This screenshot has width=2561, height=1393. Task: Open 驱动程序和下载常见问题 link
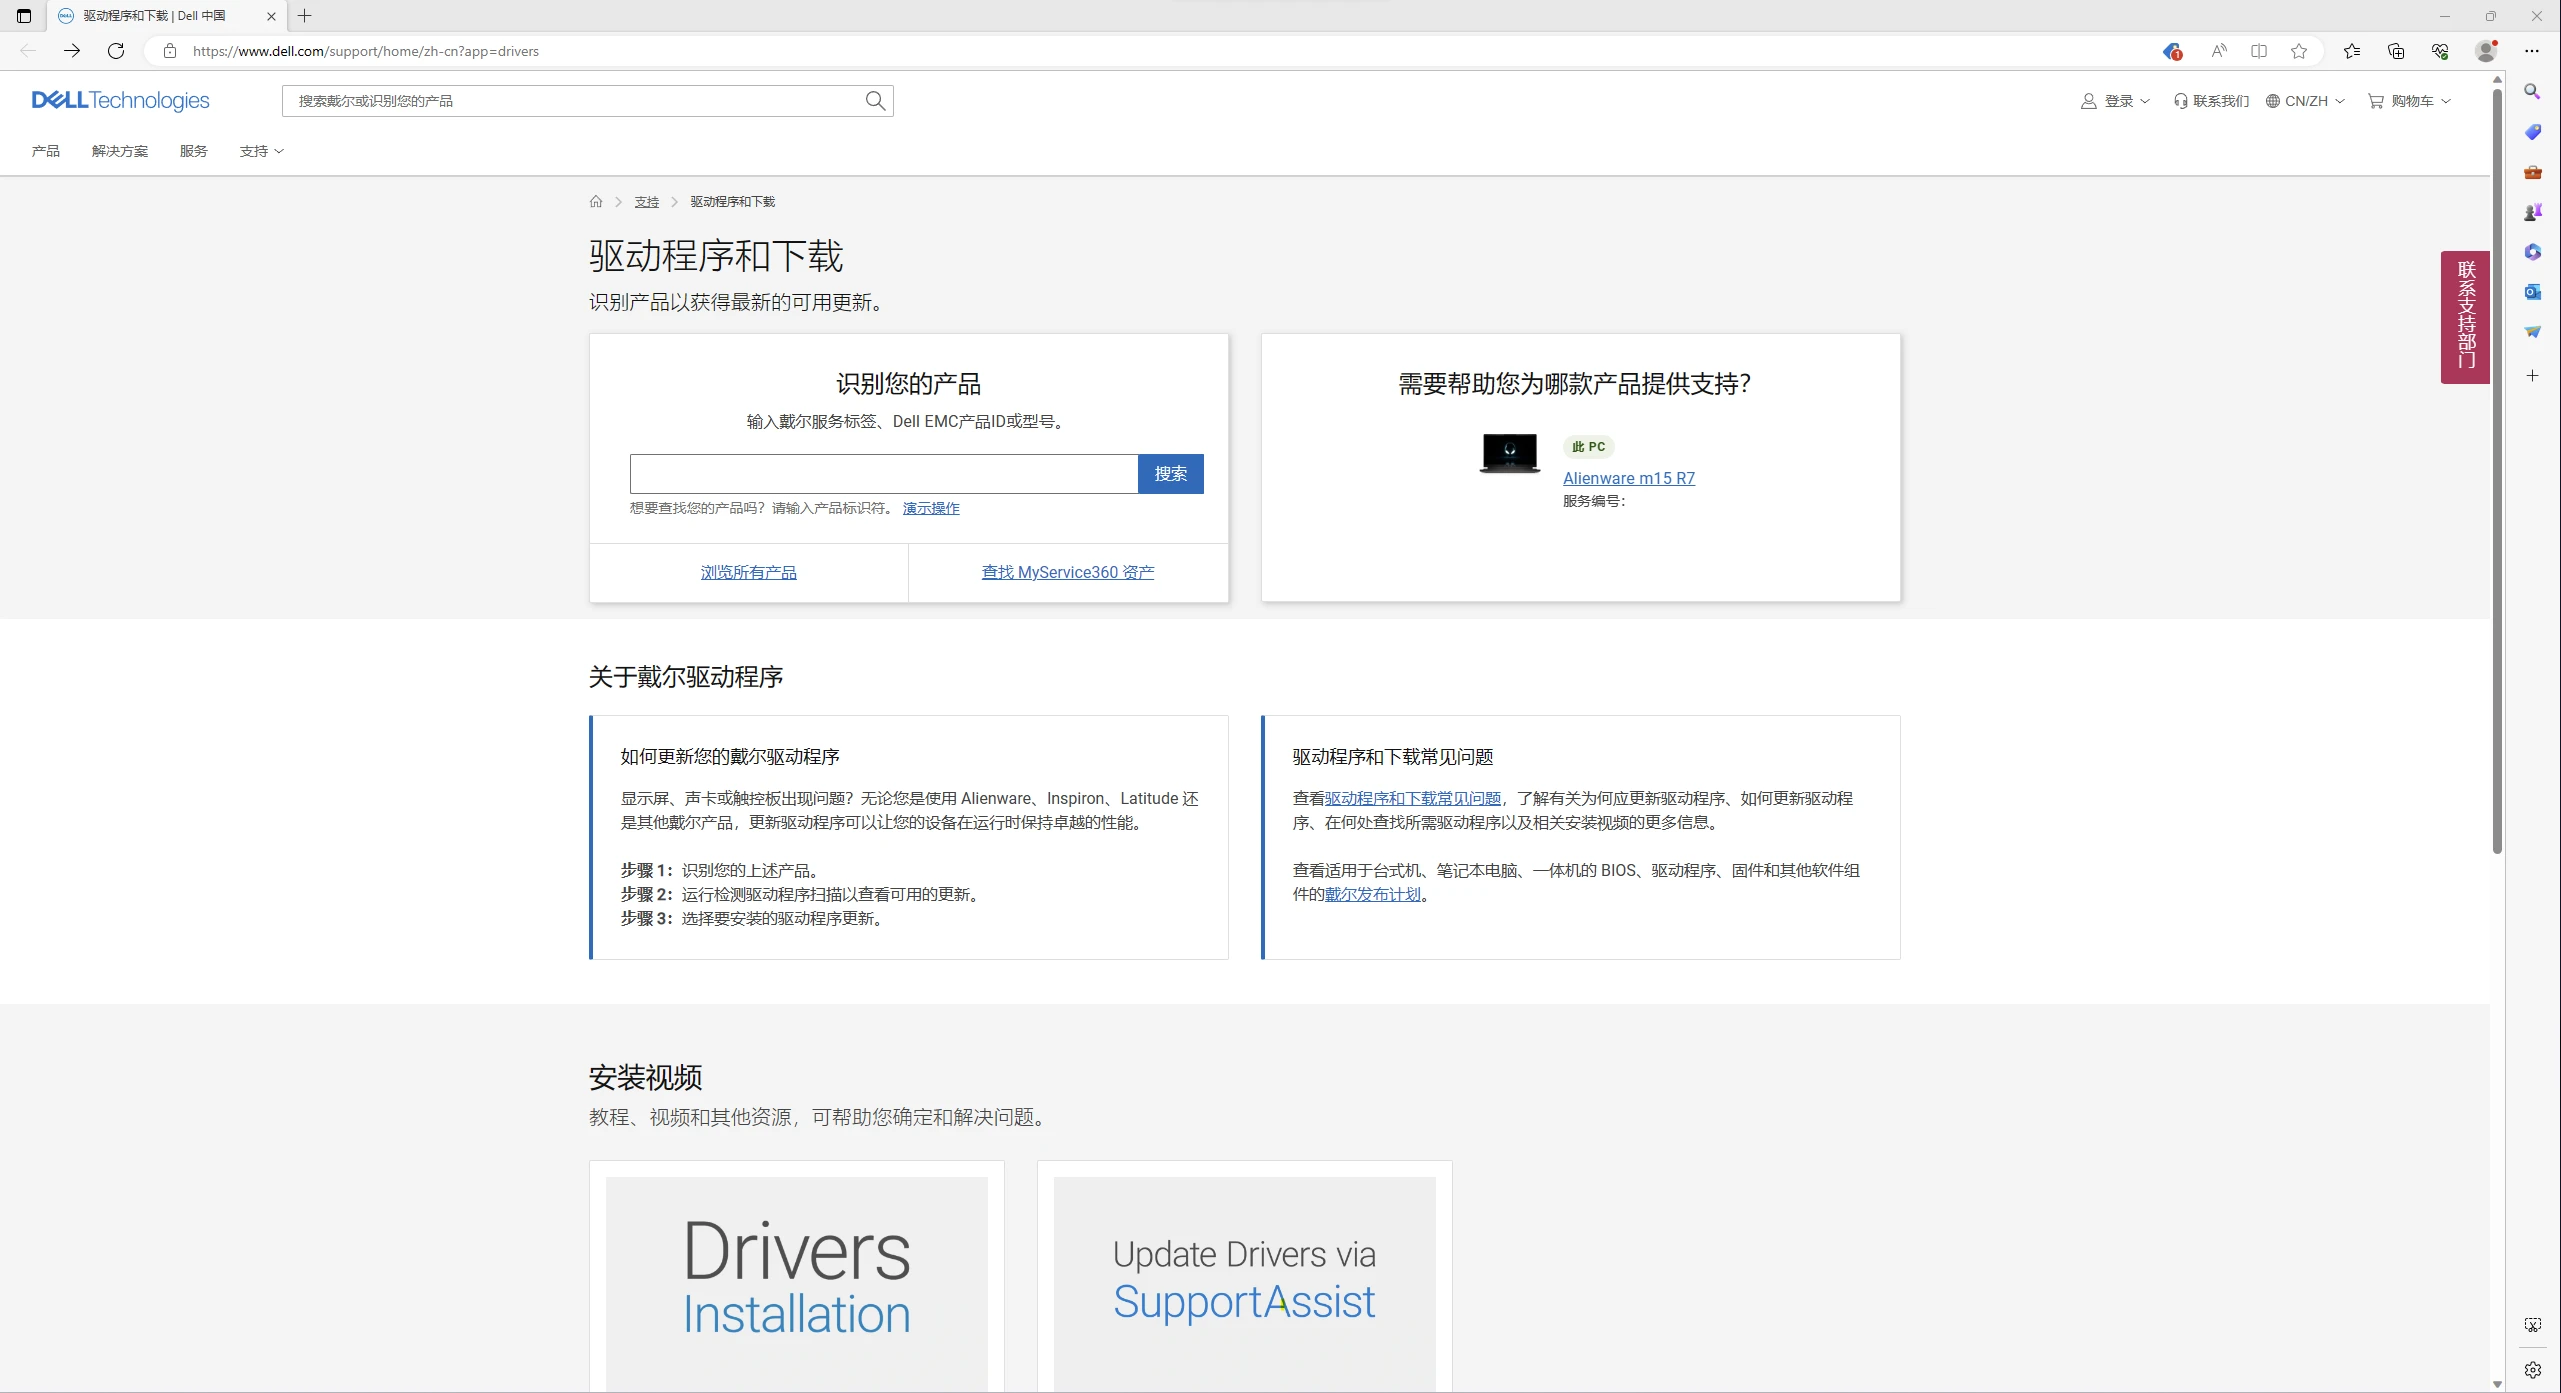pos(1413,798)
